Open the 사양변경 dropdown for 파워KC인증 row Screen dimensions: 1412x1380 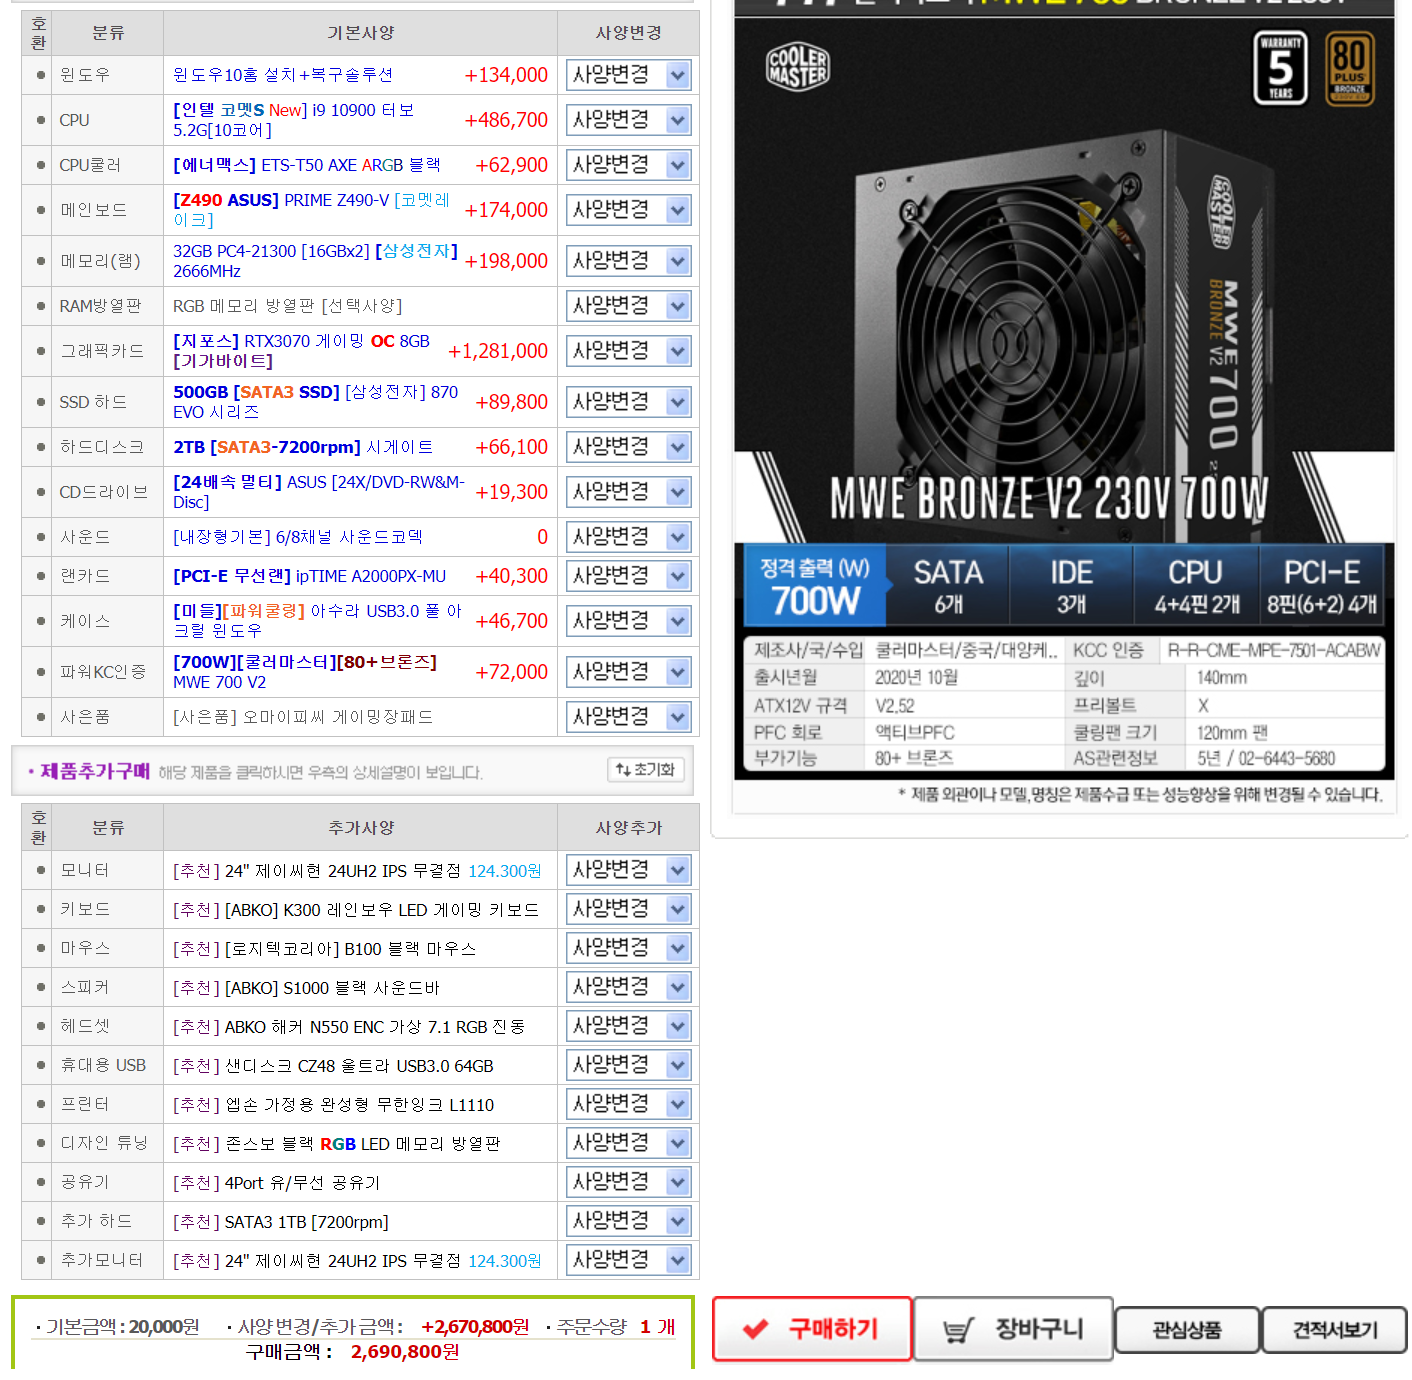(629, 672)
